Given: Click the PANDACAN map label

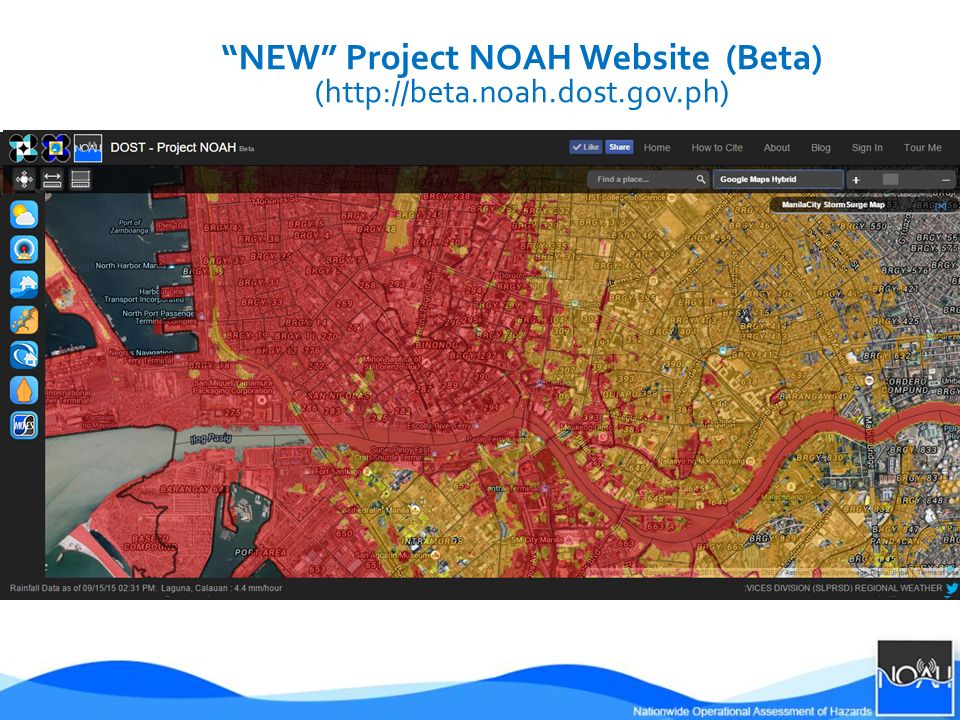Looking at the screenshot, I should [x=893, y=542].
